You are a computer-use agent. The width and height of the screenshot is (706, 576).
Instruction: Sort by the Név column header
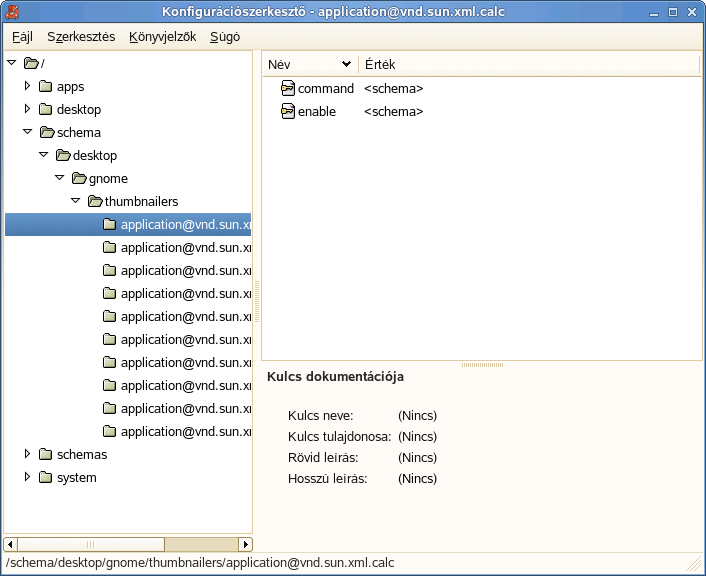click(x=310, y=64)
